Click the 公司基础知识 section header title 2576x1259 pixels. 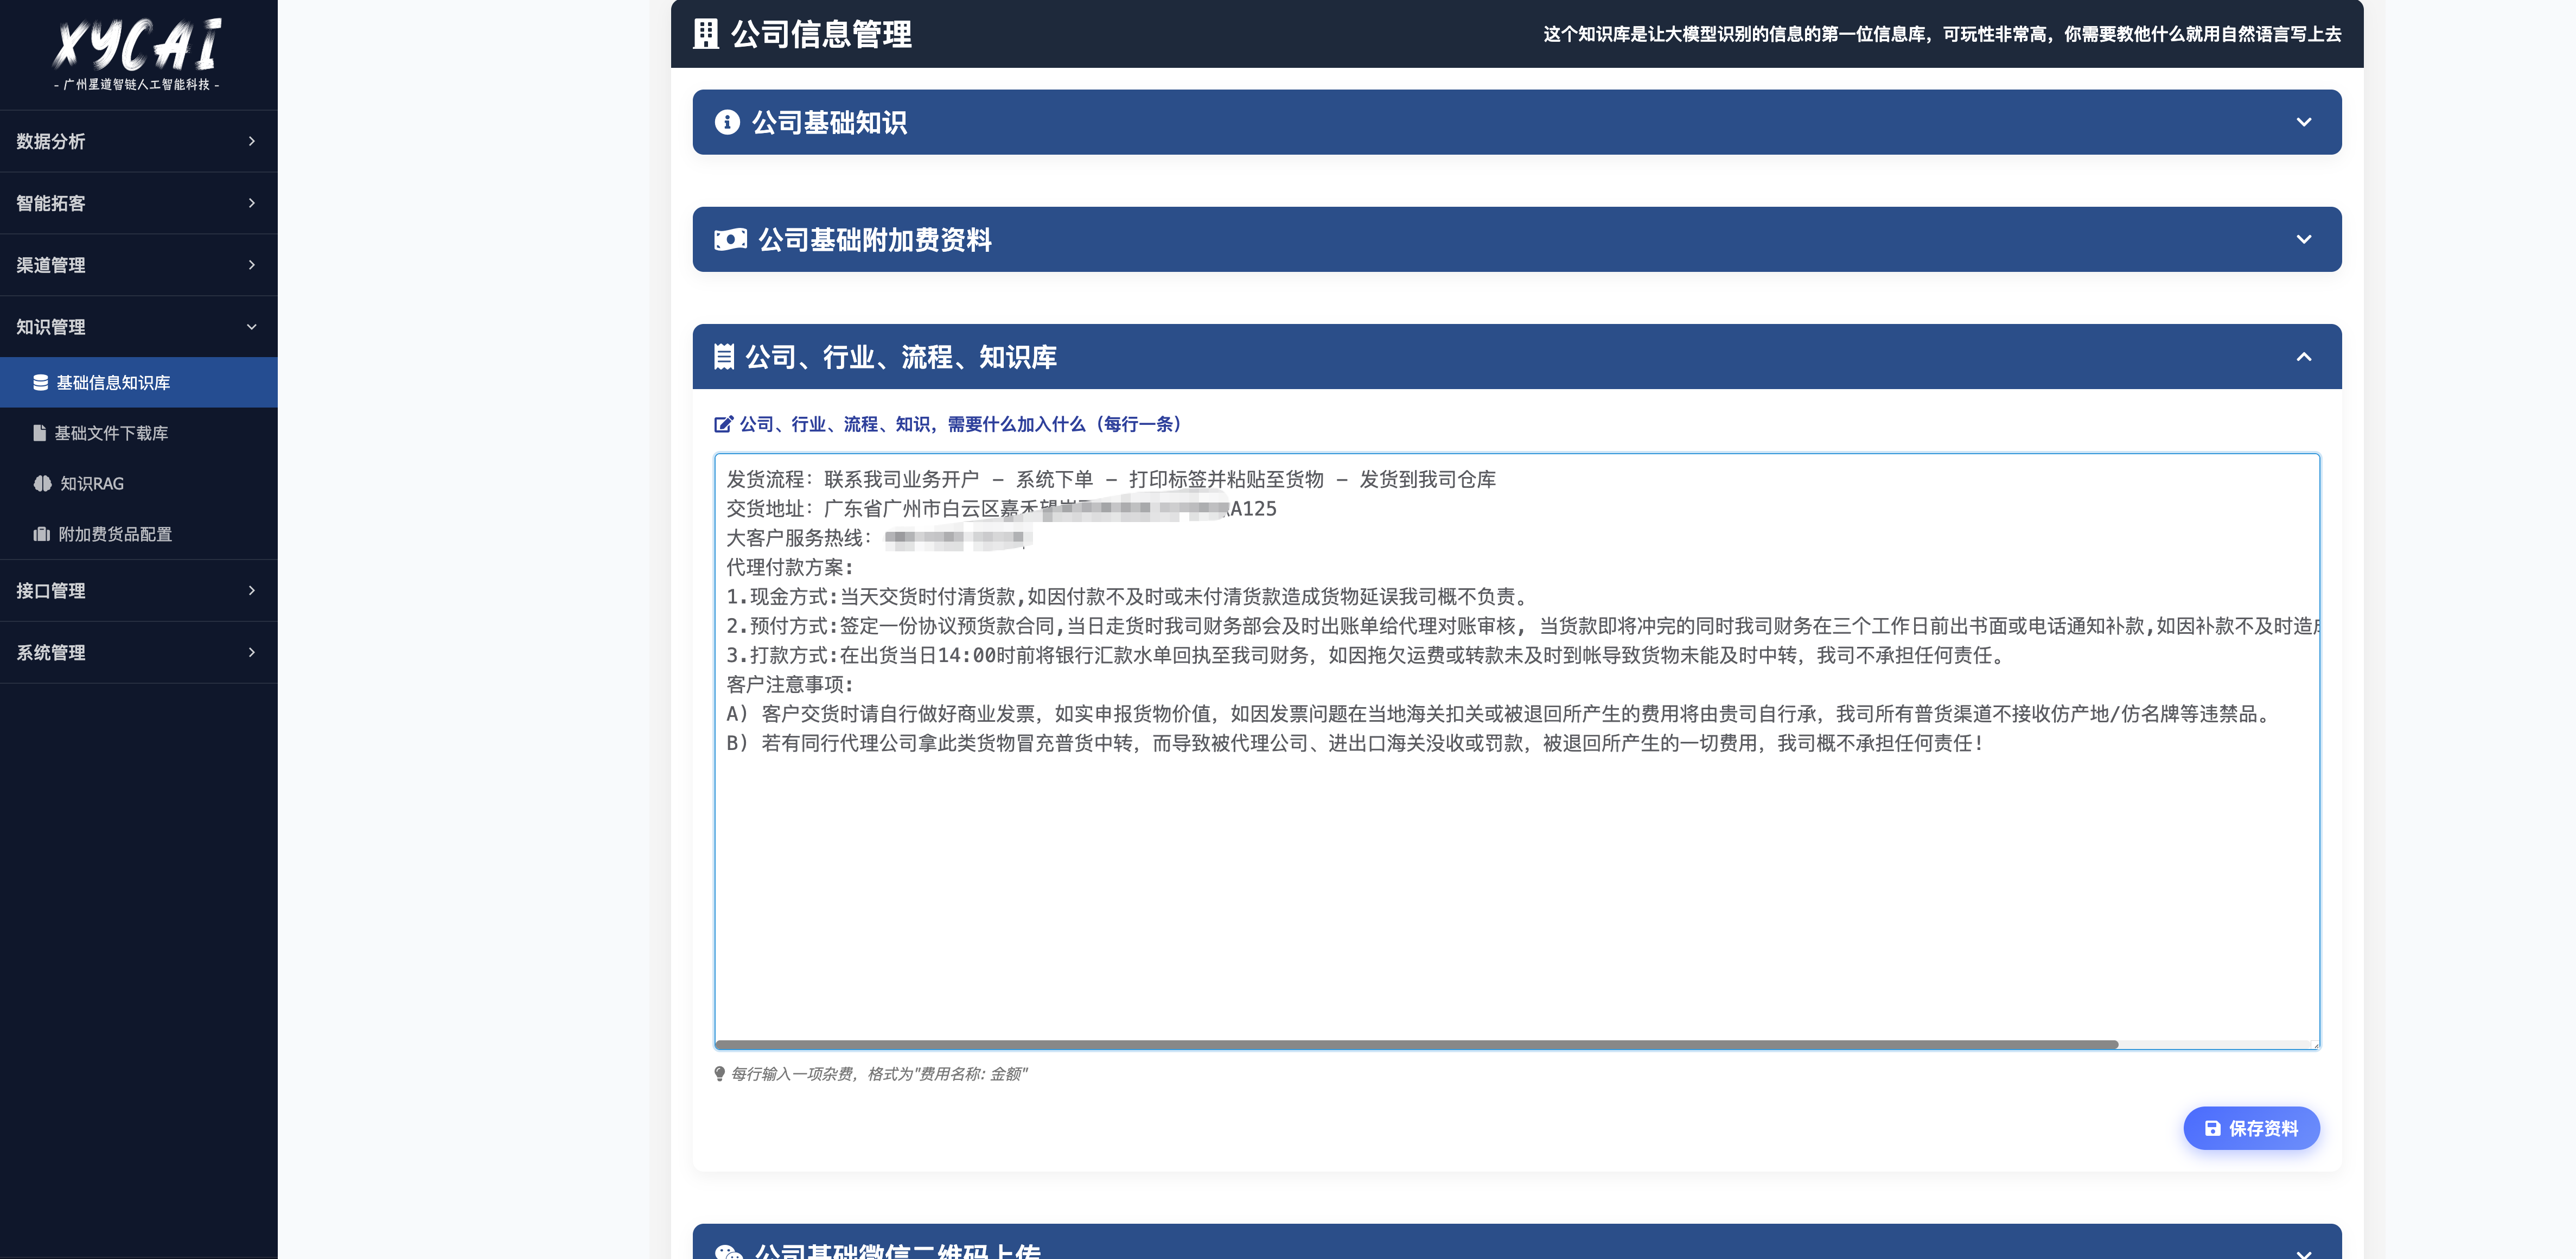tap(829, 122)
